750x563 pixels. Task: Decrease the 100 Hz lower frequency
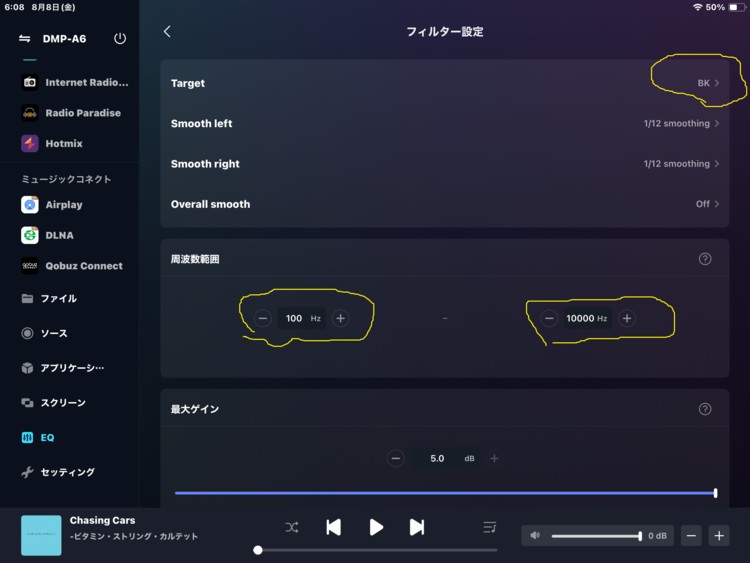[263, 318]
